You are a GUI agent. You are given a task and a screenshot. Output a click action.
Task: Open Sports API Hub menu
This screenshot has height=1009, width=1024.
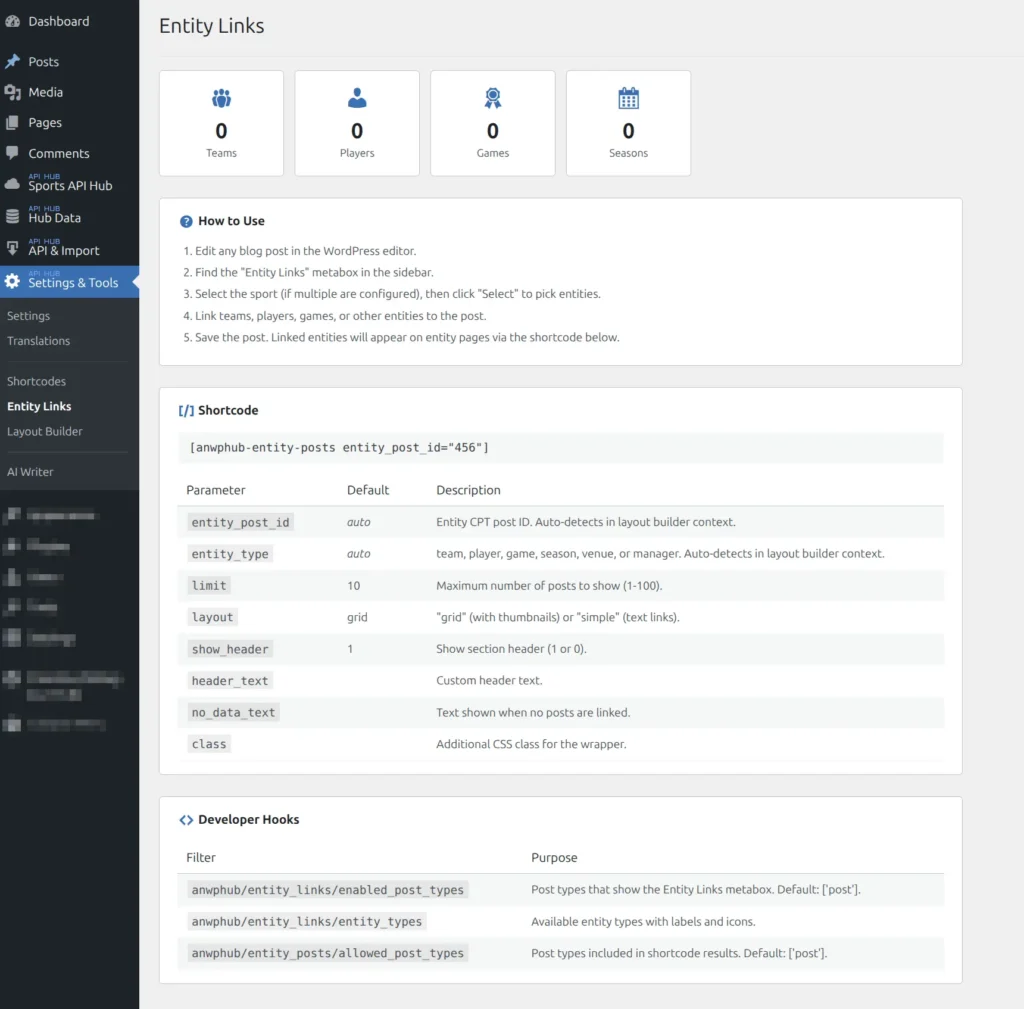click(69, 184)
